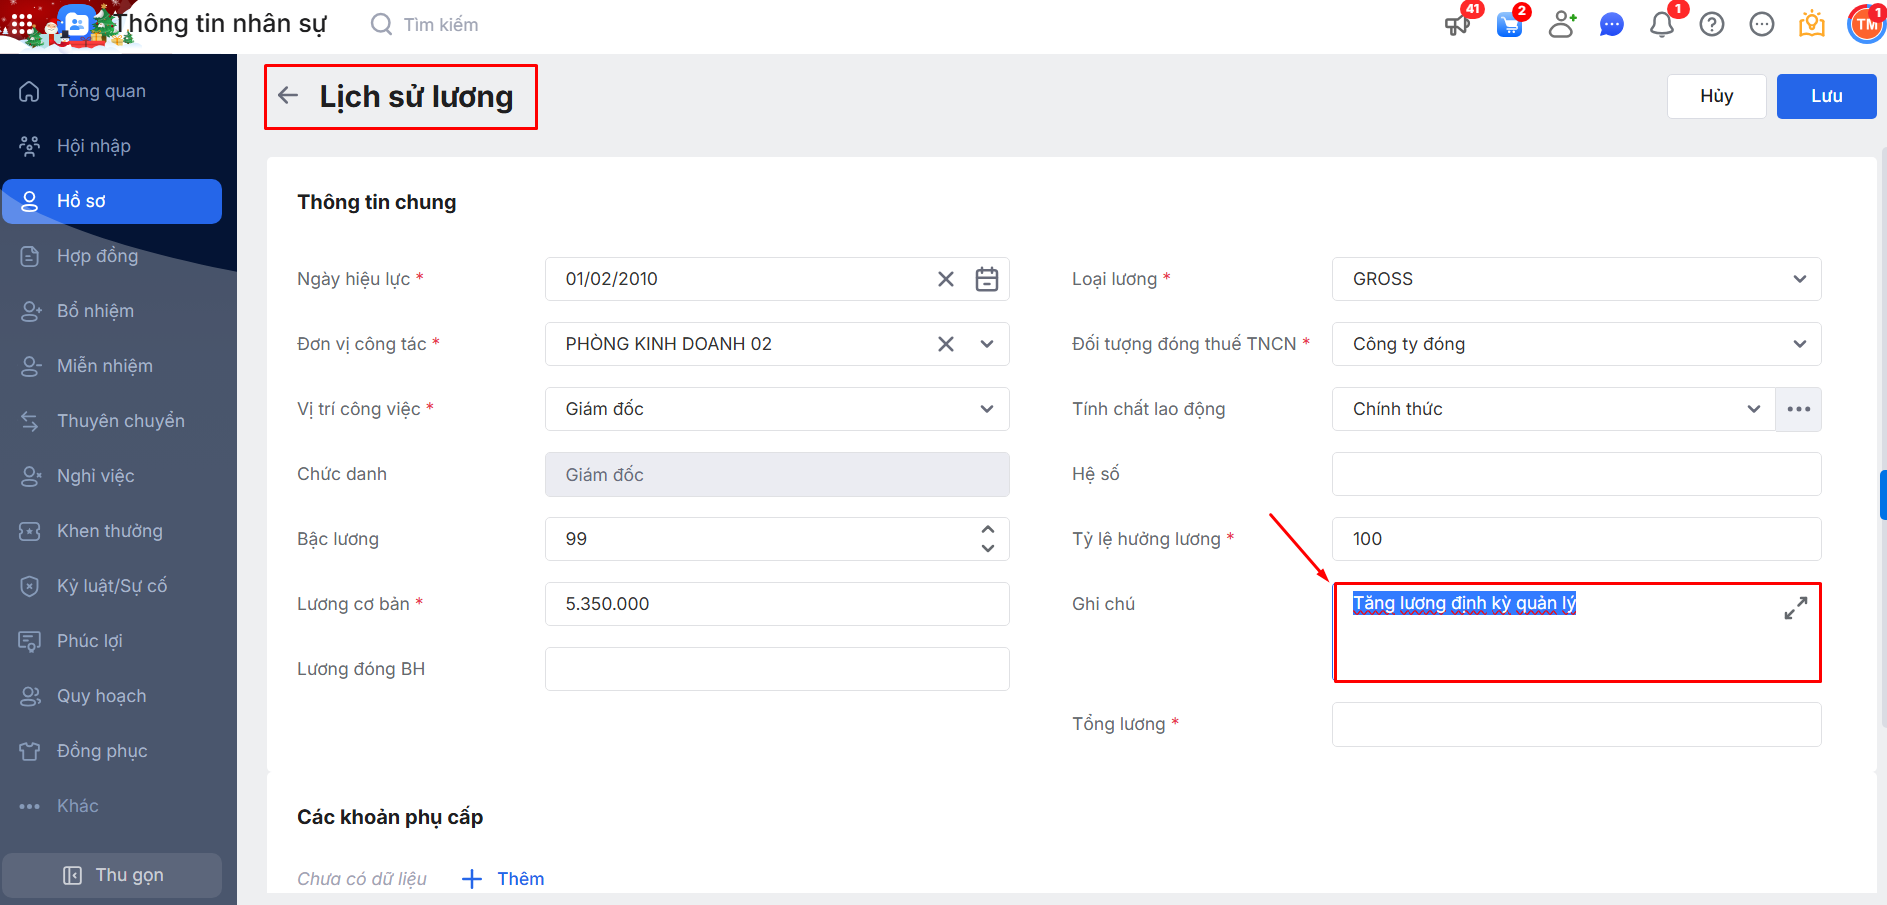Click the Lương cơ bản input field

[x=776, y=604]
